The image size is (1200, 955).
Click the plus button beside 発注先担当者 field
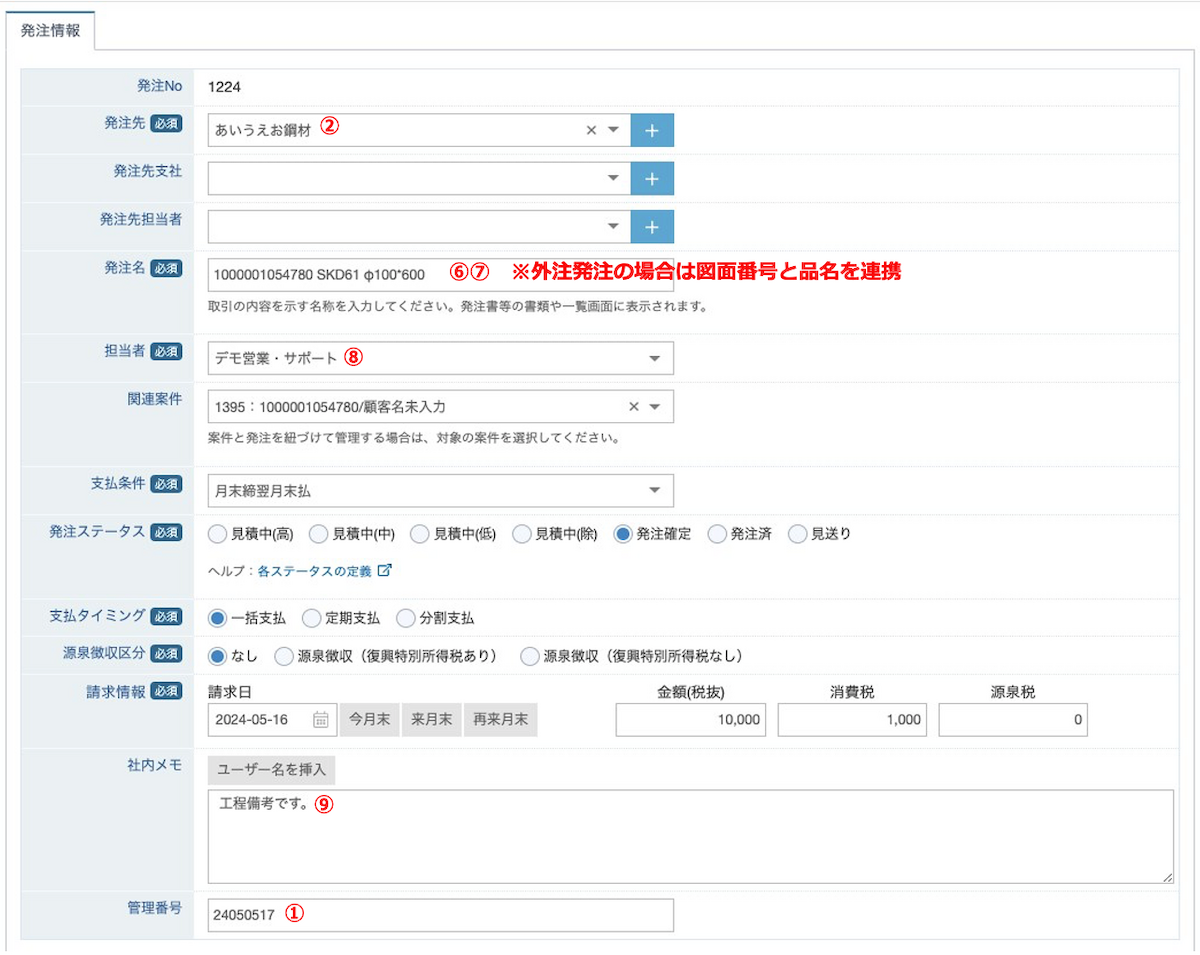pos(652,227)
